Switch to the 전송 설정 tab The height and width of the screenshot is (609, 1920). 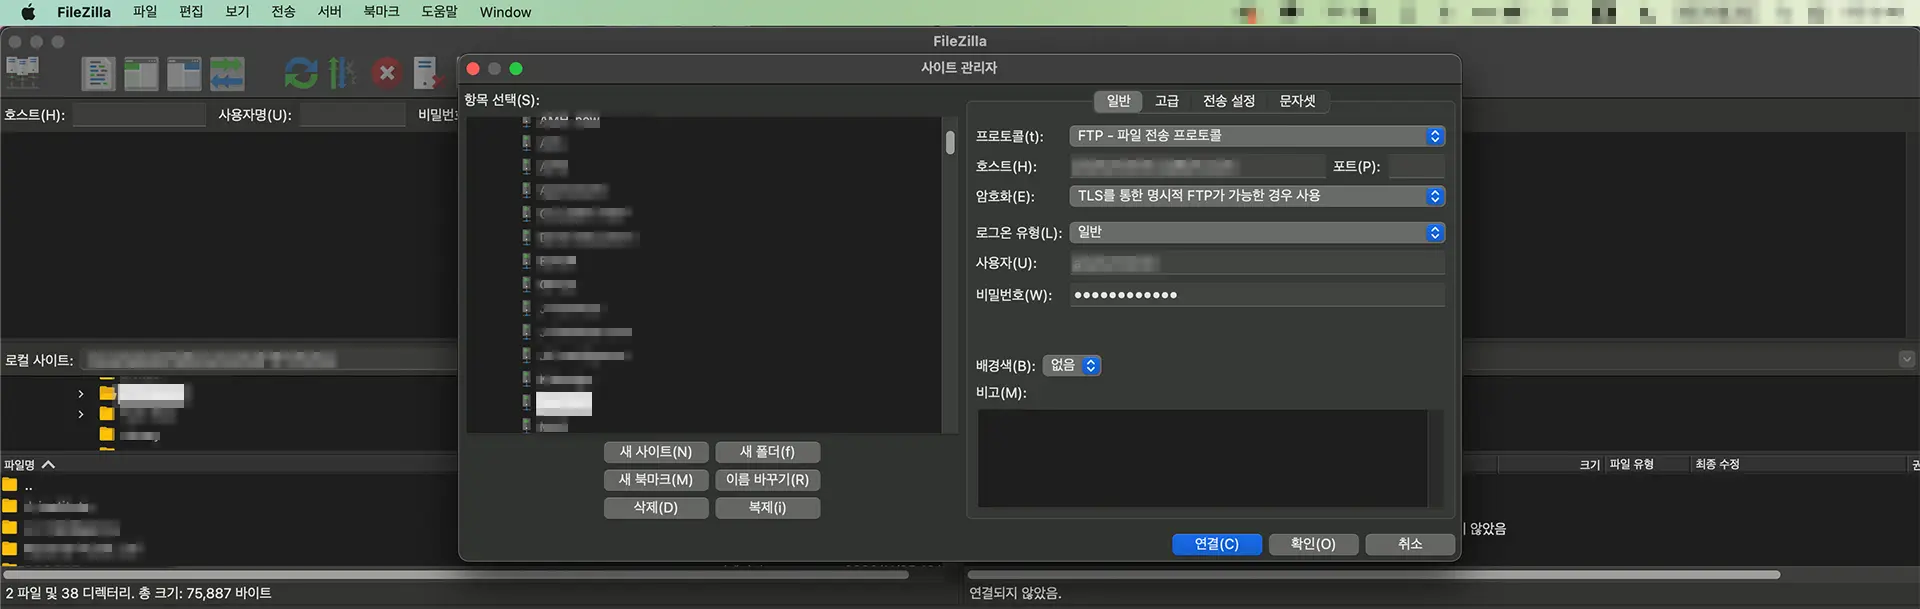(1228, 101)
